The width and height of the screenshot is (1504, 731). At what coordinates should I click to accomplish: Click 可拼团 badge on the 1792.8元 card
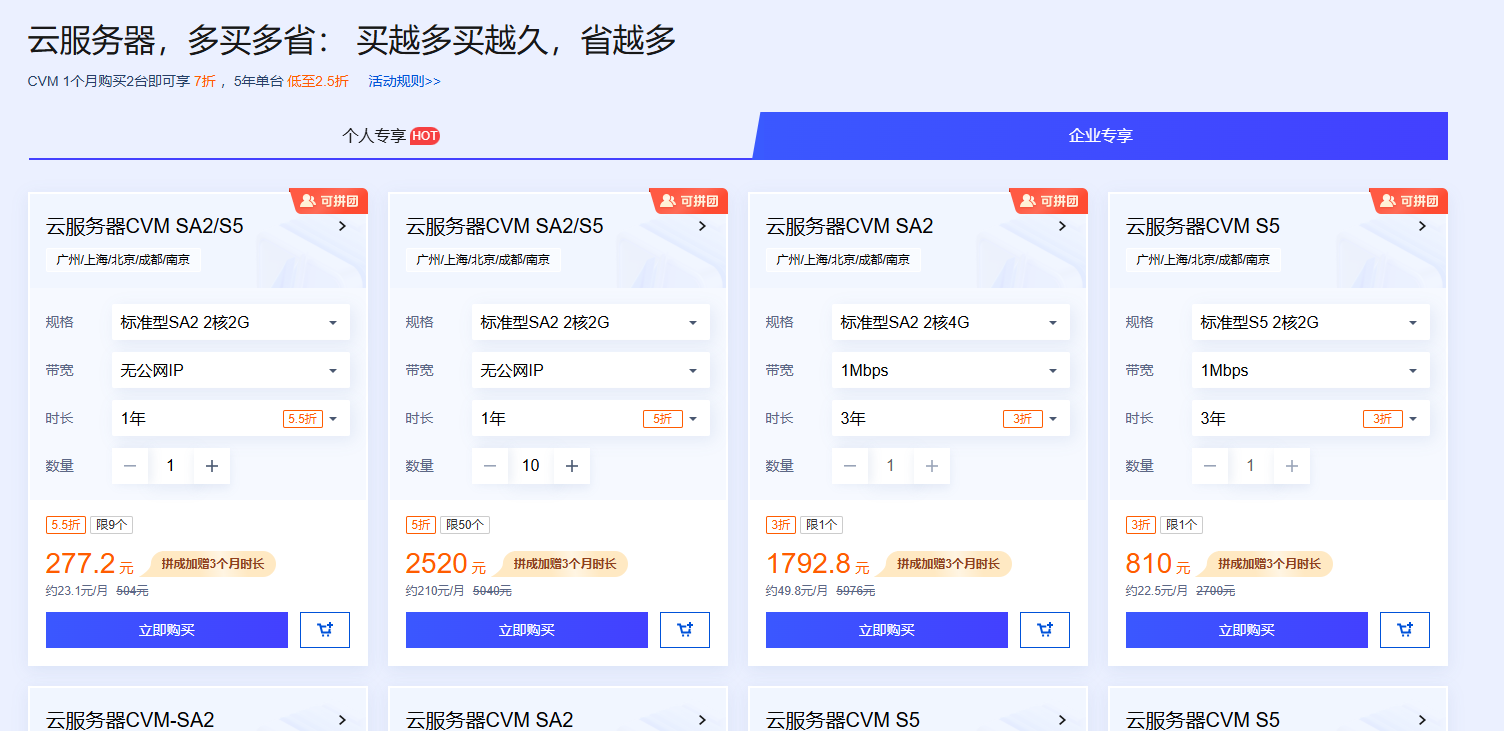tap(1049, 201)
